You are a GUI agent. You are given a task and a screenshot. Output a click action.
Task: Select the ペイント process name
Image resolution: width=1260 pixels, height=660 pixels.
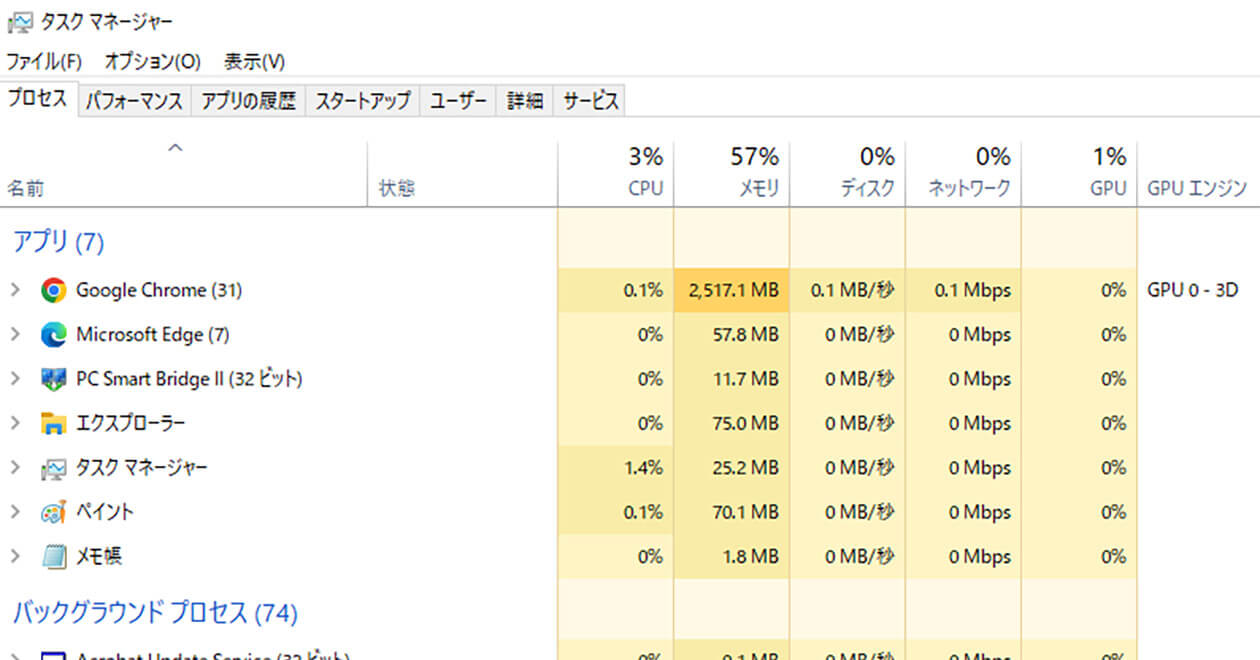(105, 511)
